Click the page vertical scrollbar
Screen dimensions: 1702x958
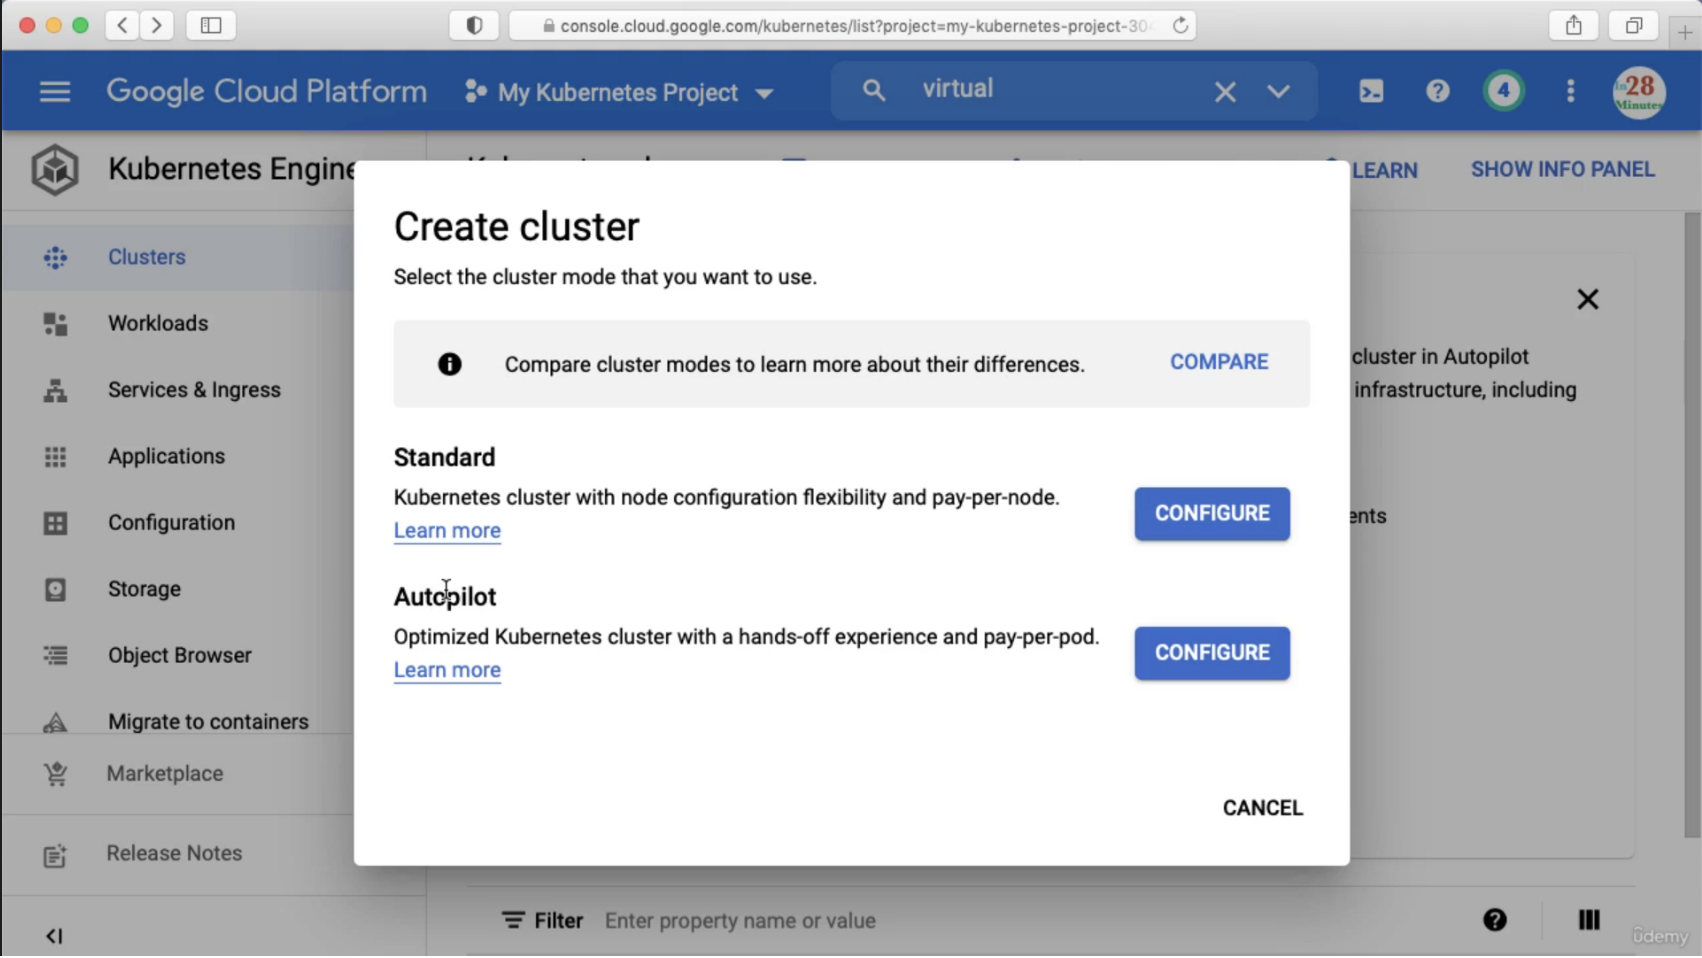1692,525
